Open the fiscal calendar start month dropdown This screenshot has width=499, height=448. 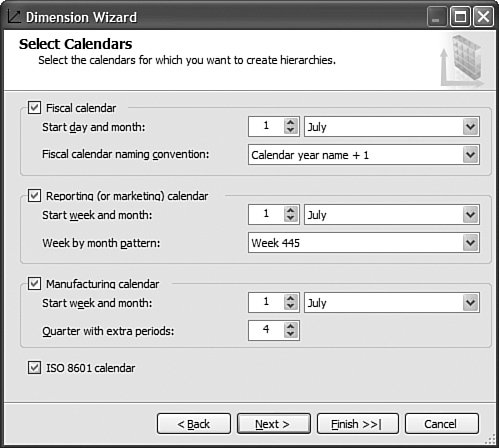pos(392,127)
